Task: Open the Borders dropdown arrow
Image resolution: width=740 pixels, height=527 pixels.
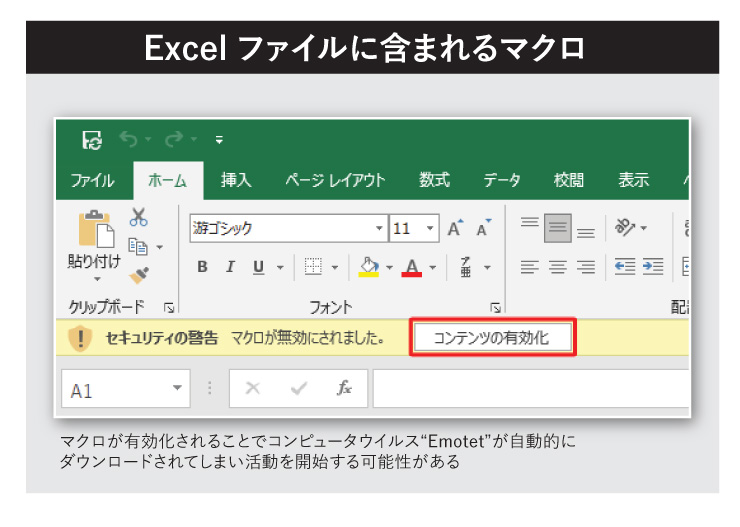Action: pos(335,268)
